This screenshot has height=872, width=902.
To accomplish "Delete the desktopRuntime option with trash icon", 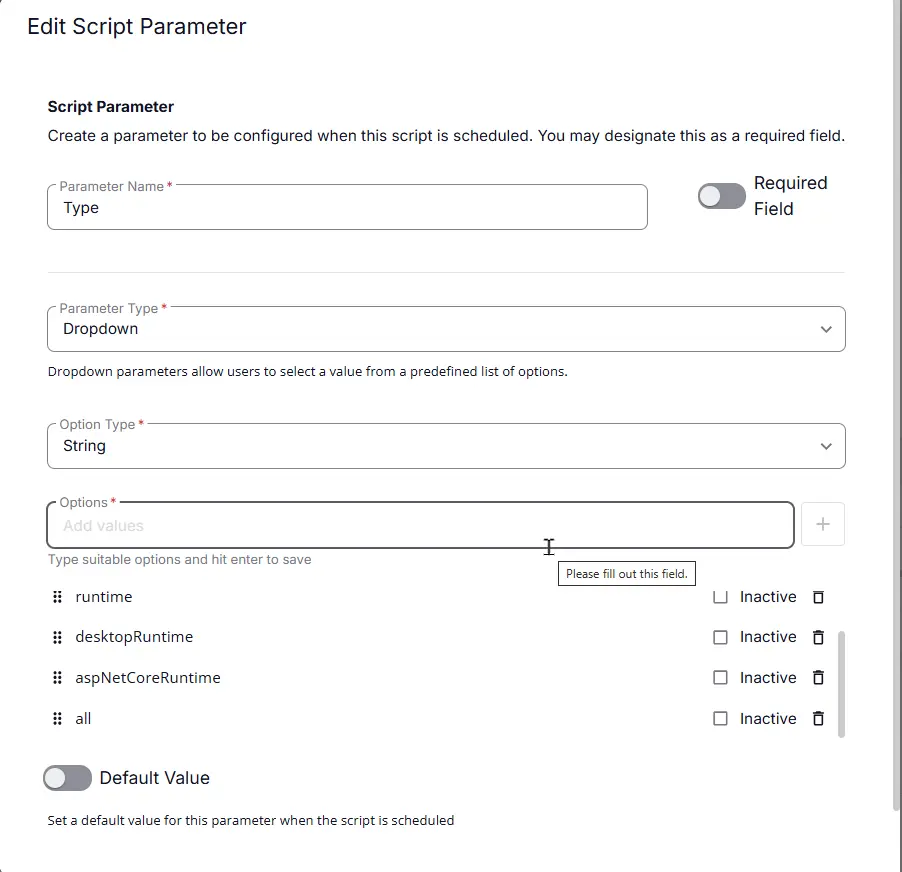I will tap(818, 637).
